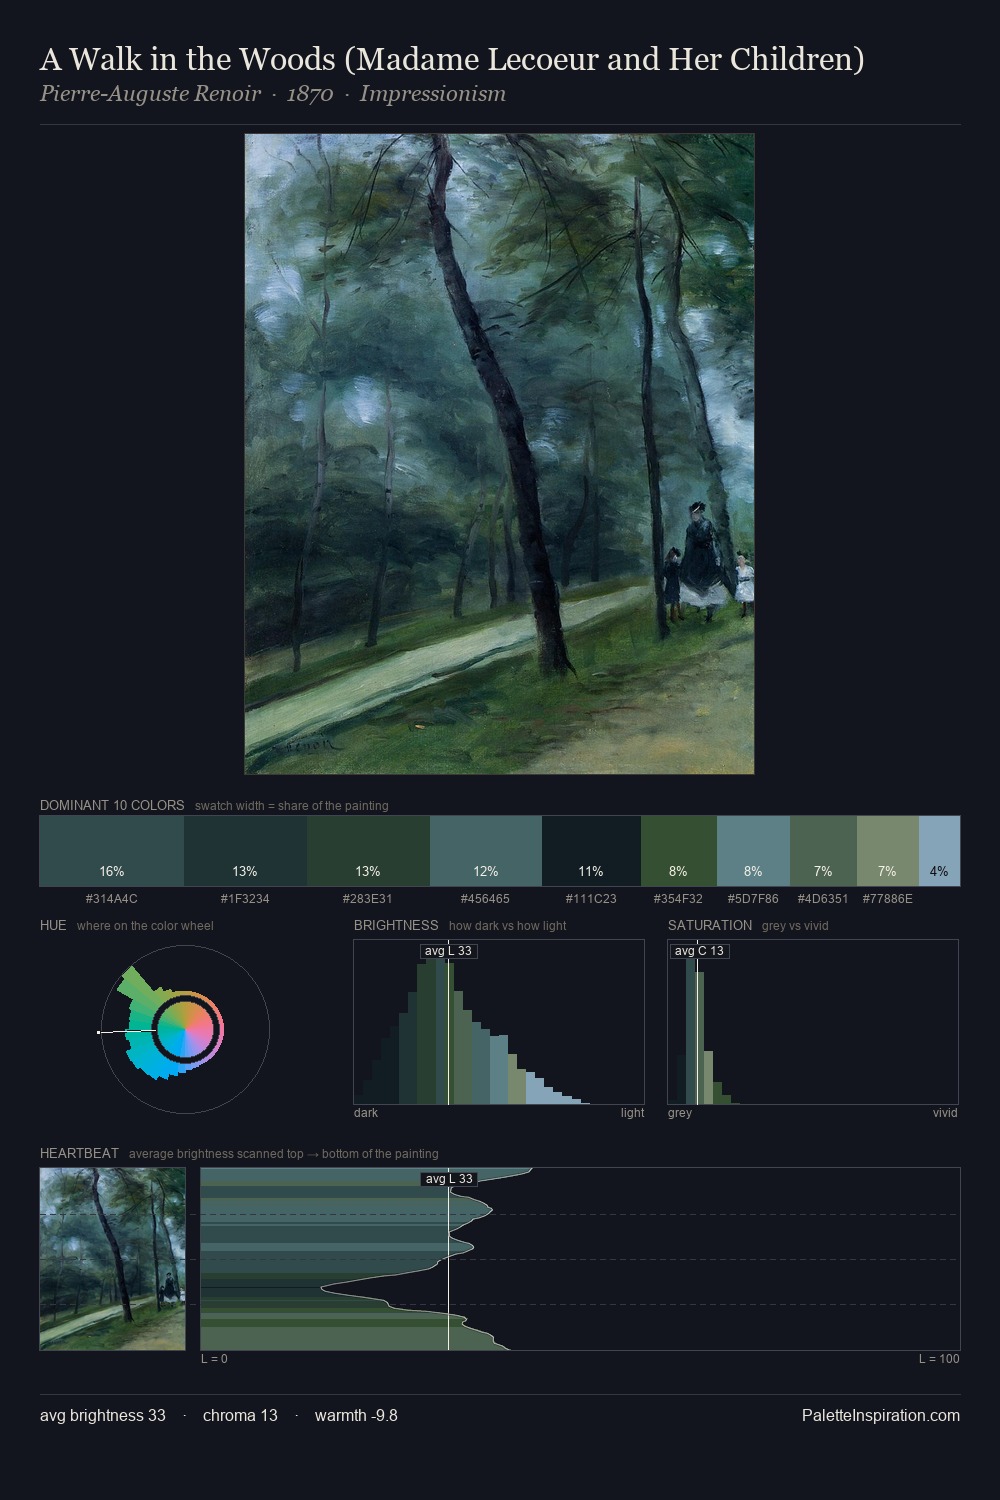Click hex label #1F3234
The image size is (1000, 1500).
tap(245, 898)
